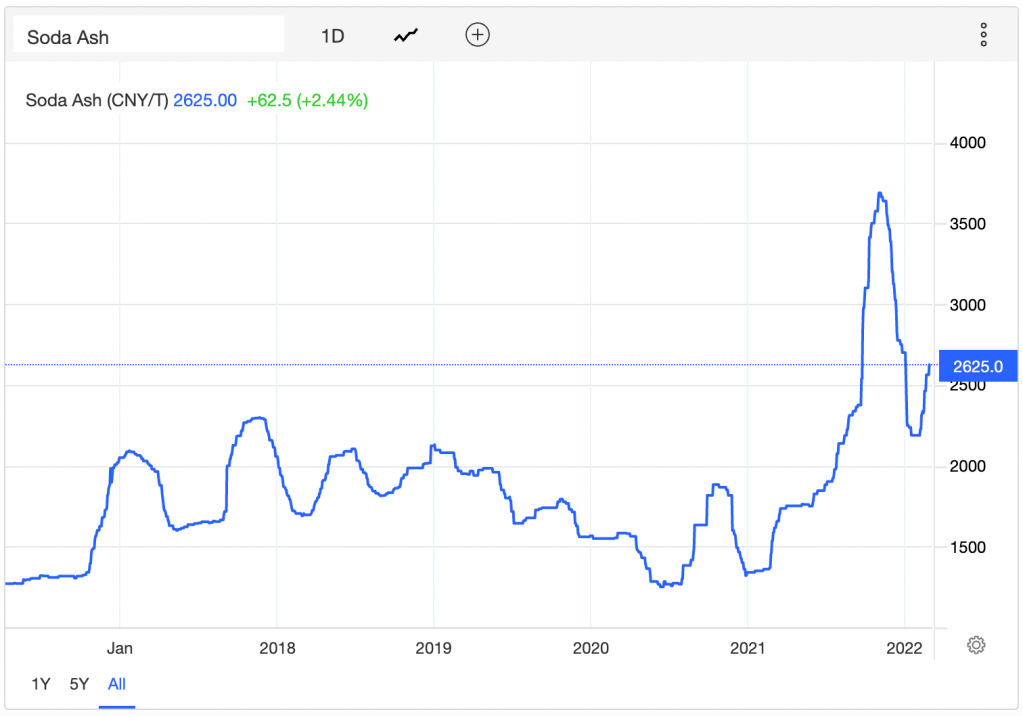Expand the overflow menu at top right
The image size is (1023, 716).
coord(983,33)
